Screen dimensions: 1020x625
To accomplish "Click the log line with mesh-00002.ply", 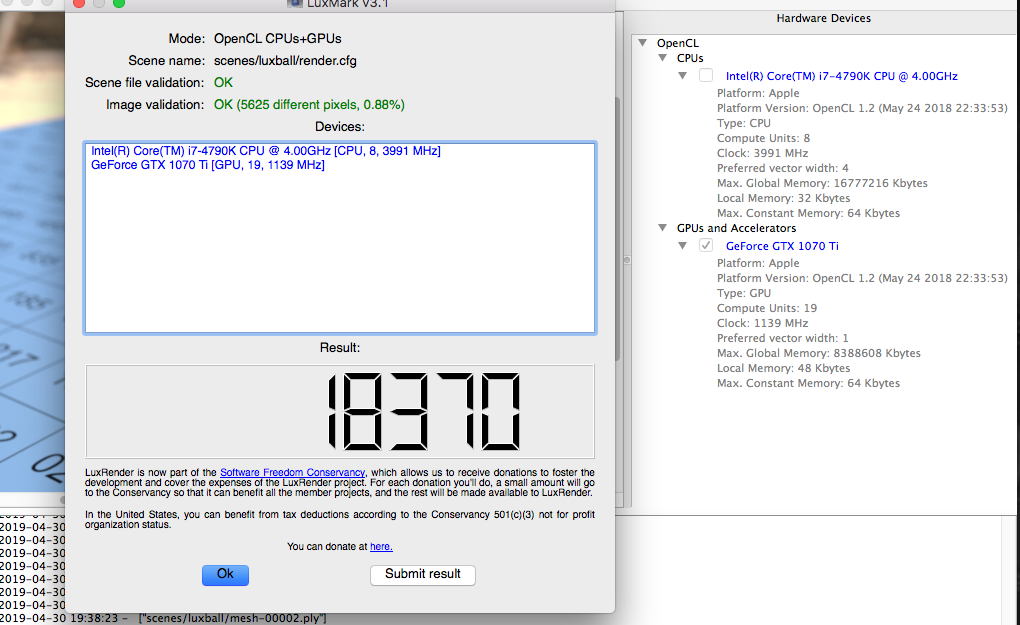I will pyautogui.click(x=163, y=618).
